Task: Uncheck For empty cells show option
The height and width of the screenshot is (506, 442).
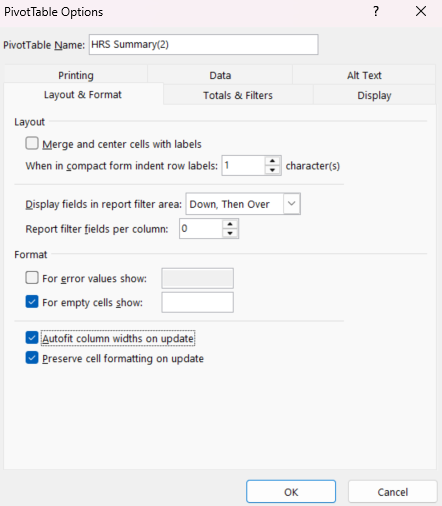Action: [32, 302]
